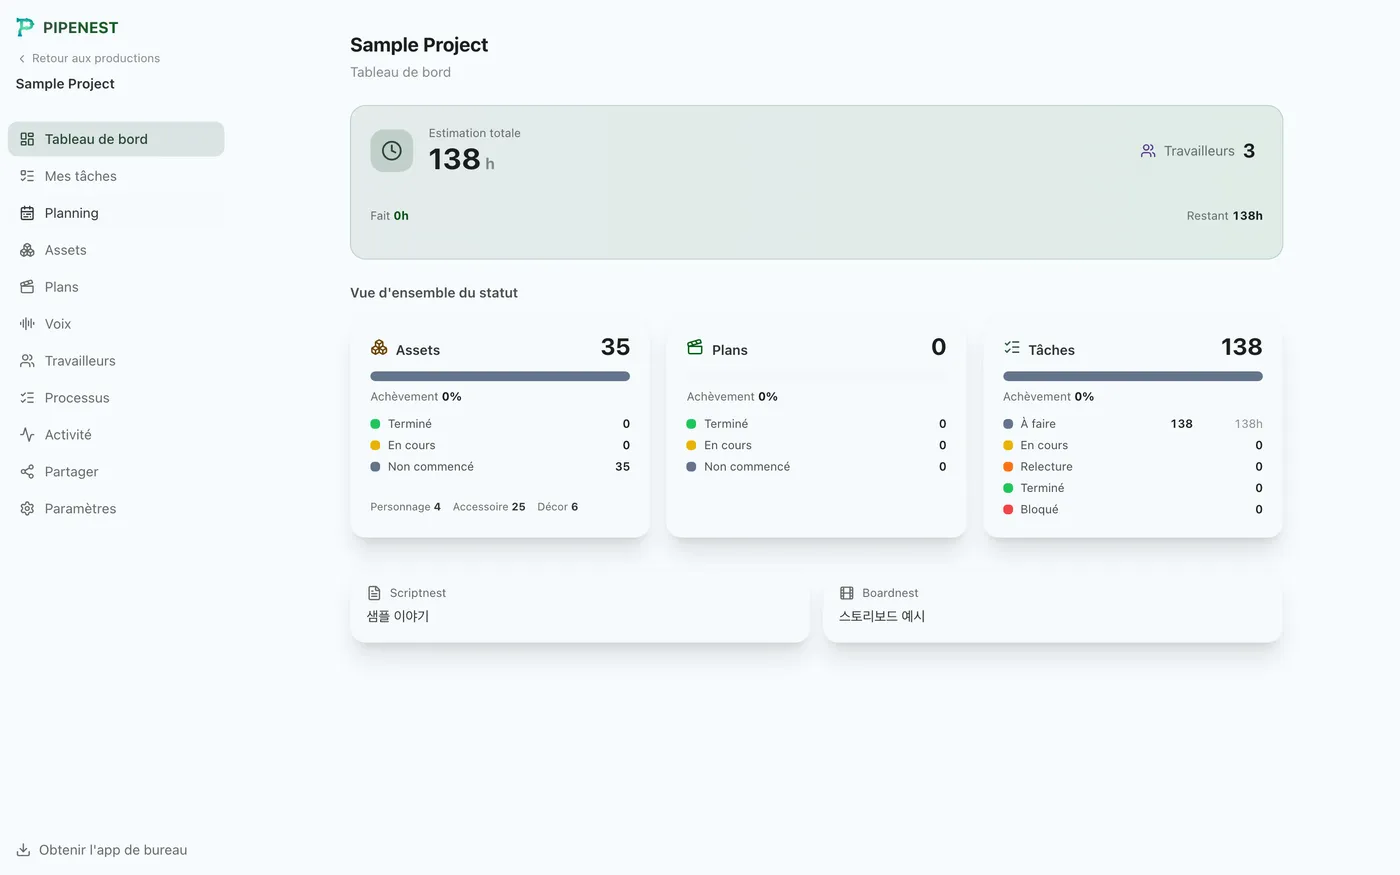
Task: Click the PIPENEST brand name
Action: [x=81, y=28]
